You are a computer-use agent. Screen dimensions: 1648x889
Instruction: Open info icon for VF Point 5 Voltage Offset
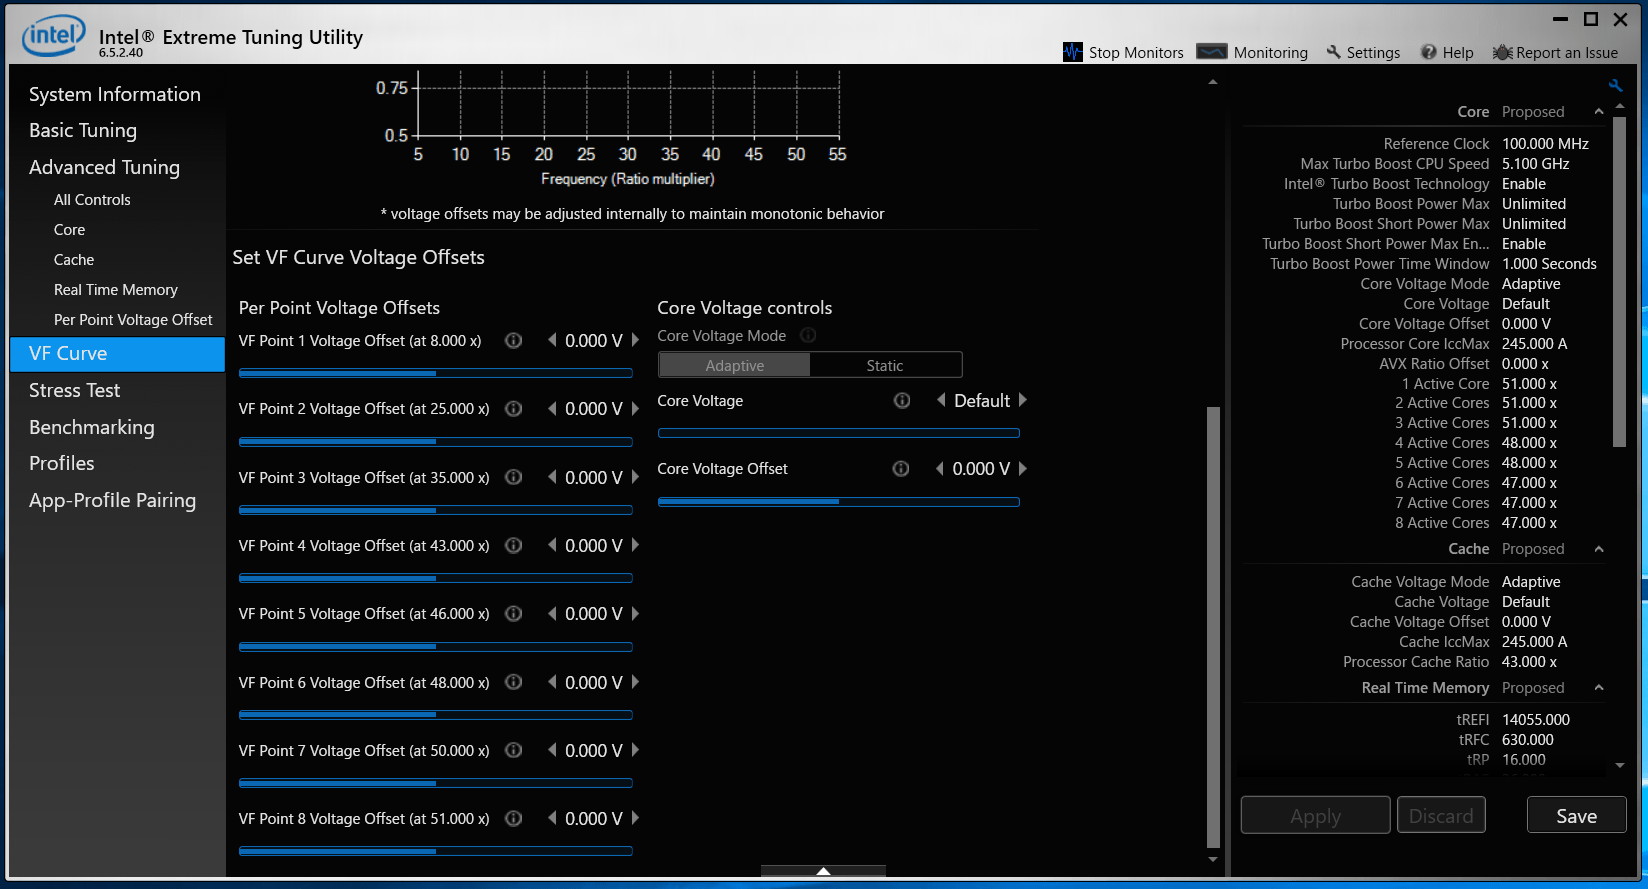coord(514,614)
